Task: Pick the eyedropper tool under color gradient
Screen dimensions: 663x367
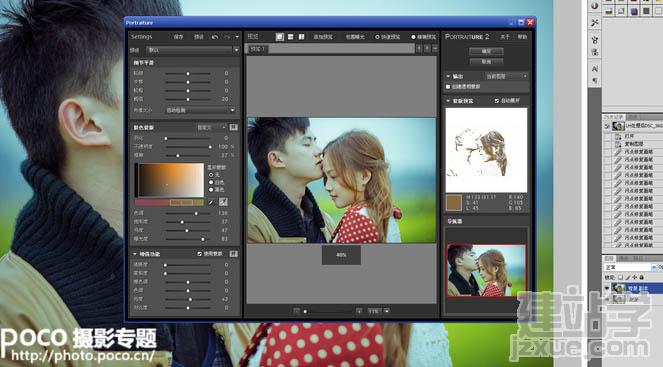Action: click(211, 203)
